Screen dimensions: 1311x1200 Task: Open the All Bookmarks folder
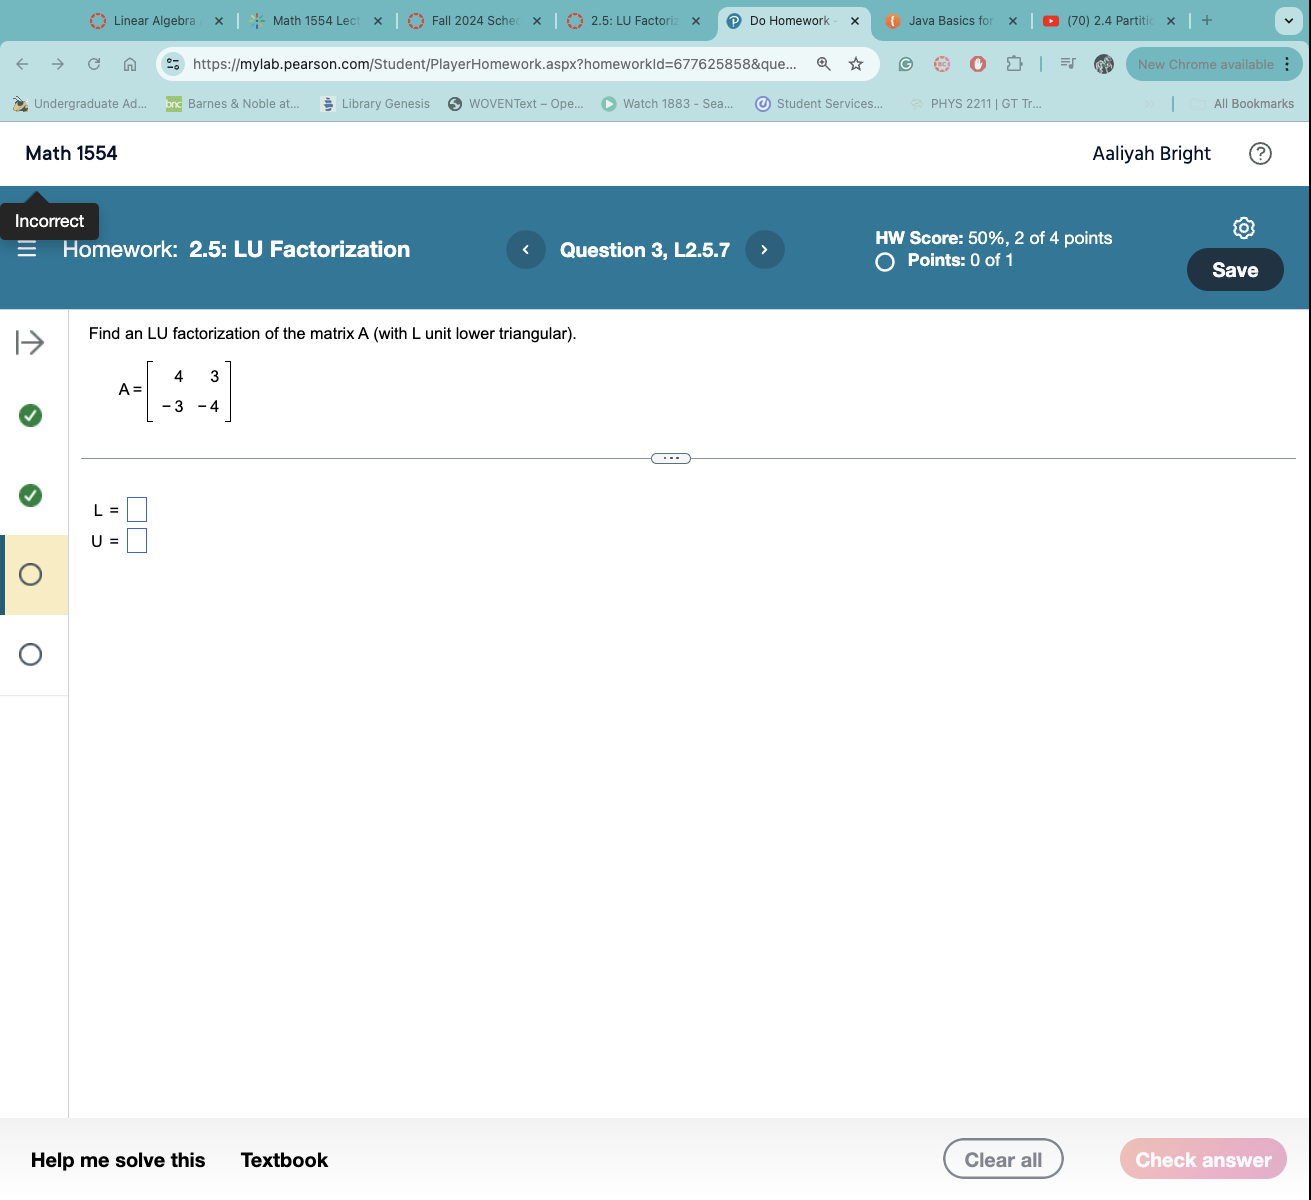[x=1242, y=104]
